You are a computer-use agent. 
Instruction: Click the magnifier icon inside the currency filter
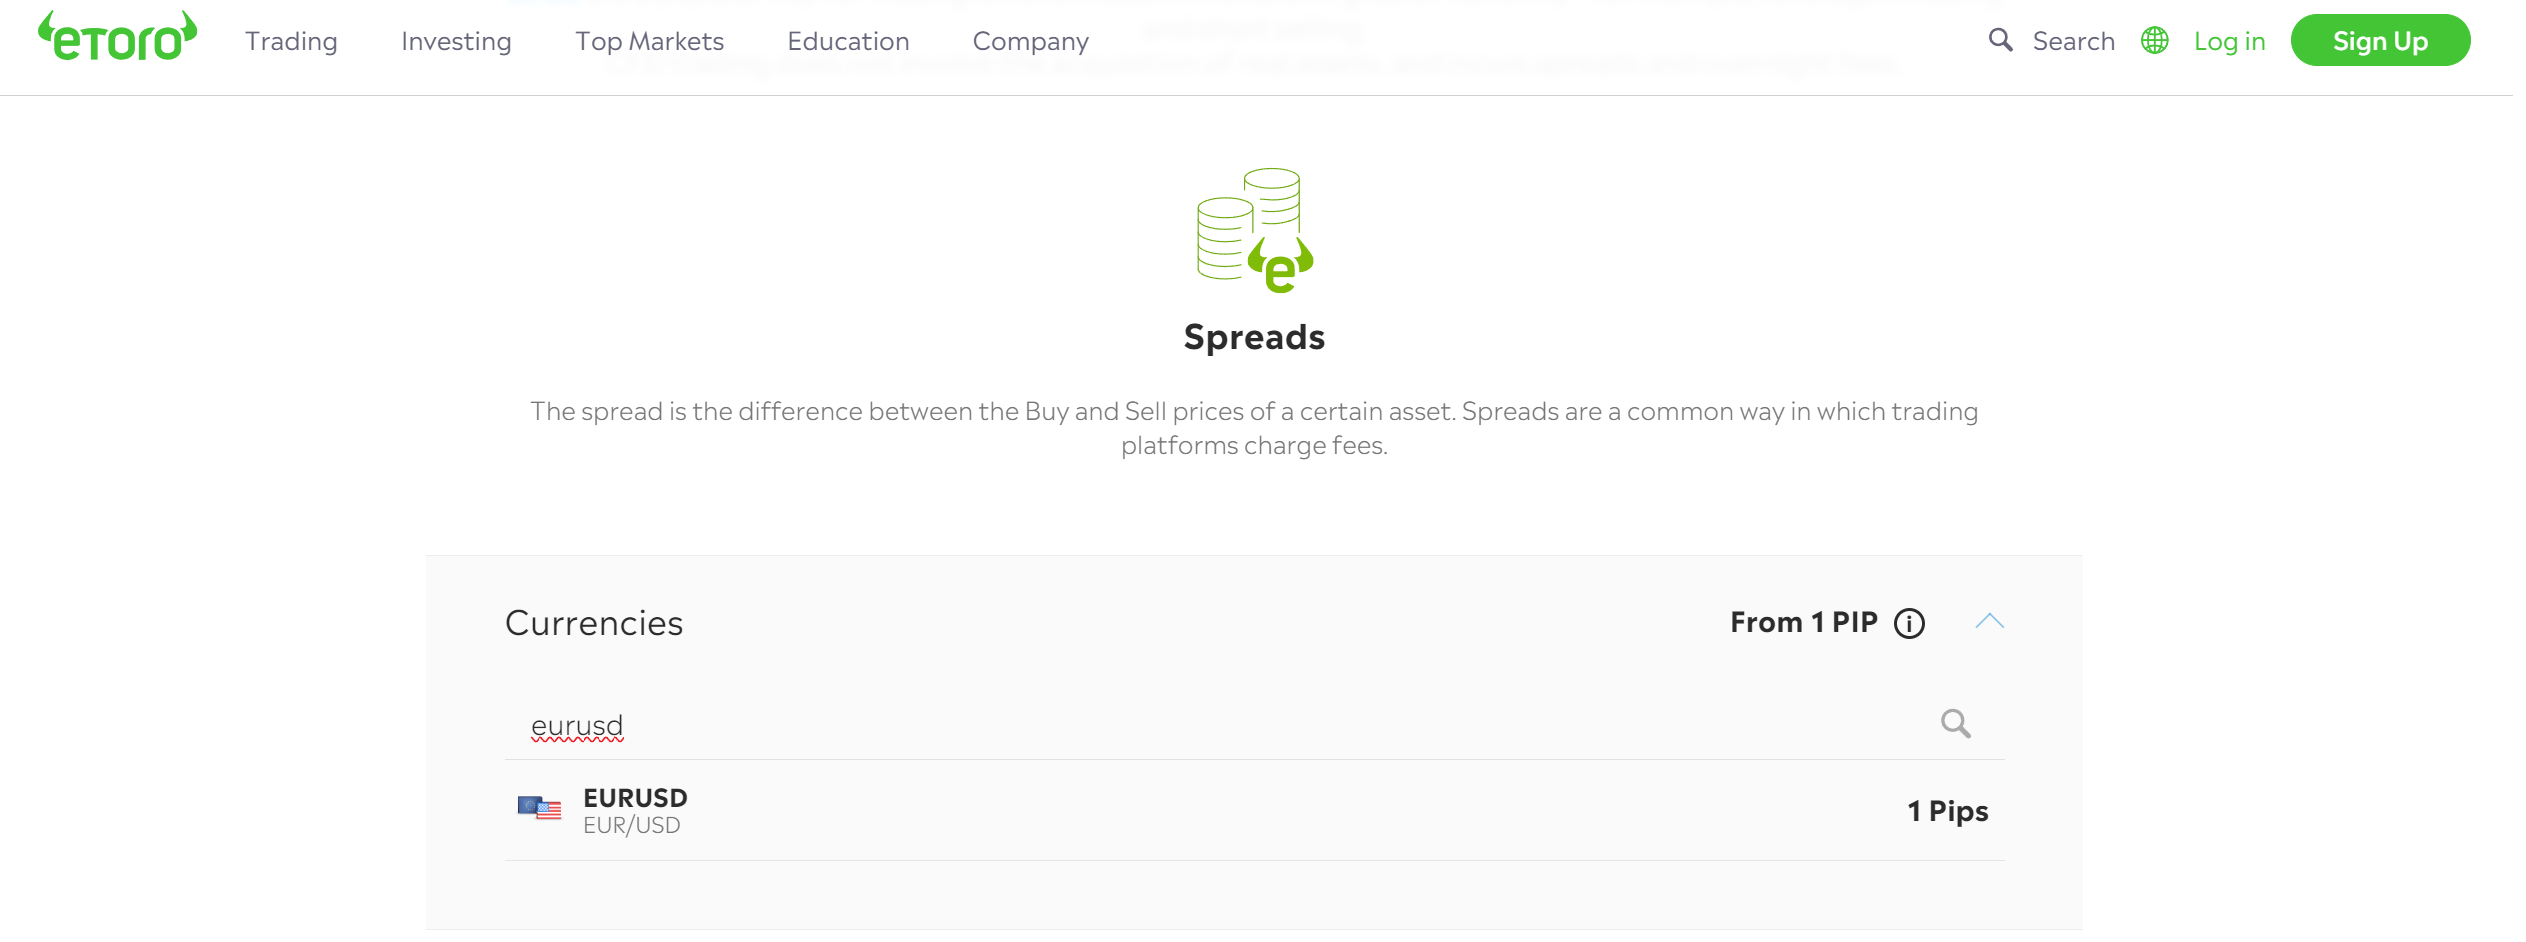pos(1957,723)
